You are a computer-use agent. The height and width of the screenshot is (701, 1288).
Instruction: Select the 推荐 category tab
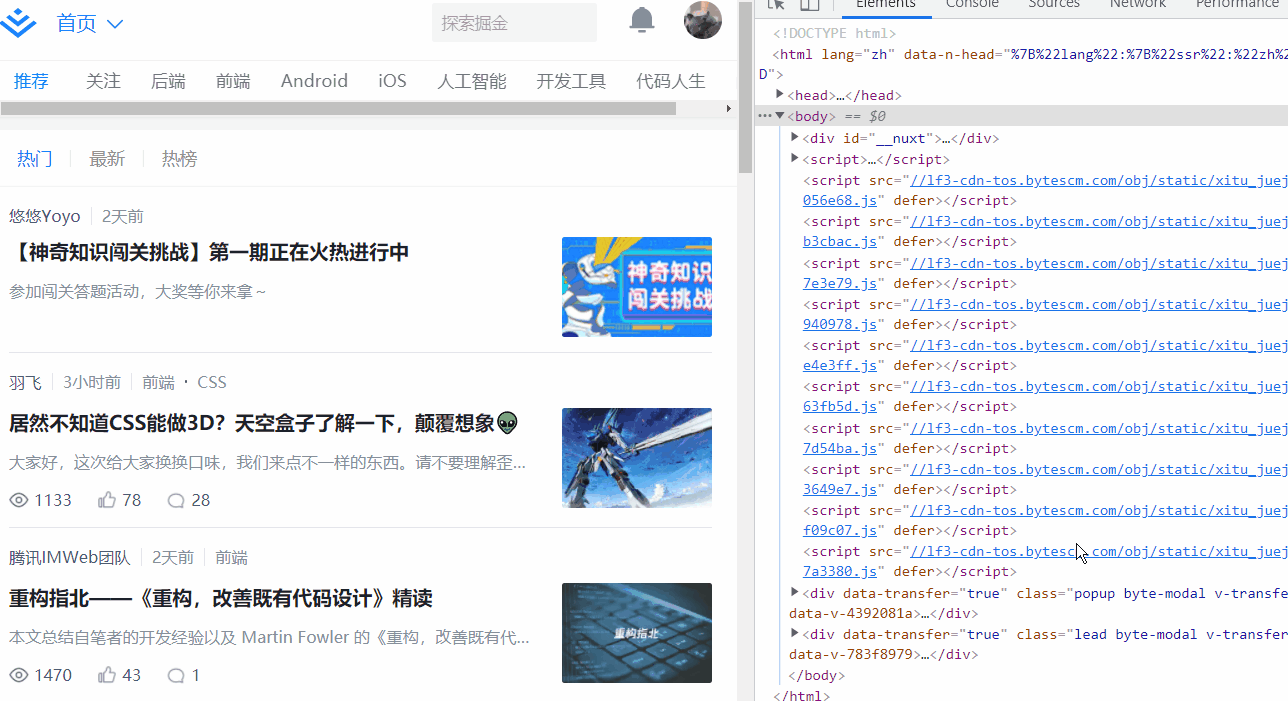(31, 81)
